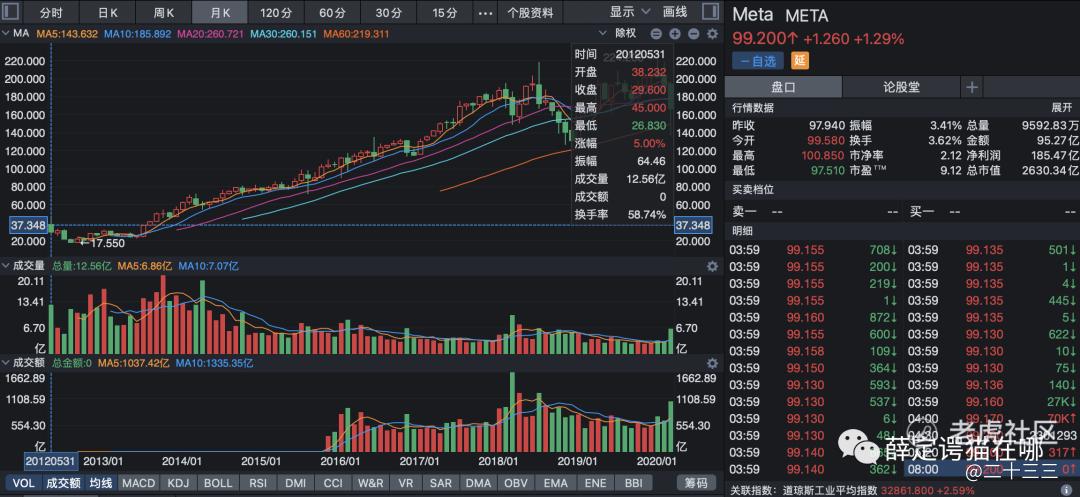Enable the BOLL indicator

tap(217, 483)
